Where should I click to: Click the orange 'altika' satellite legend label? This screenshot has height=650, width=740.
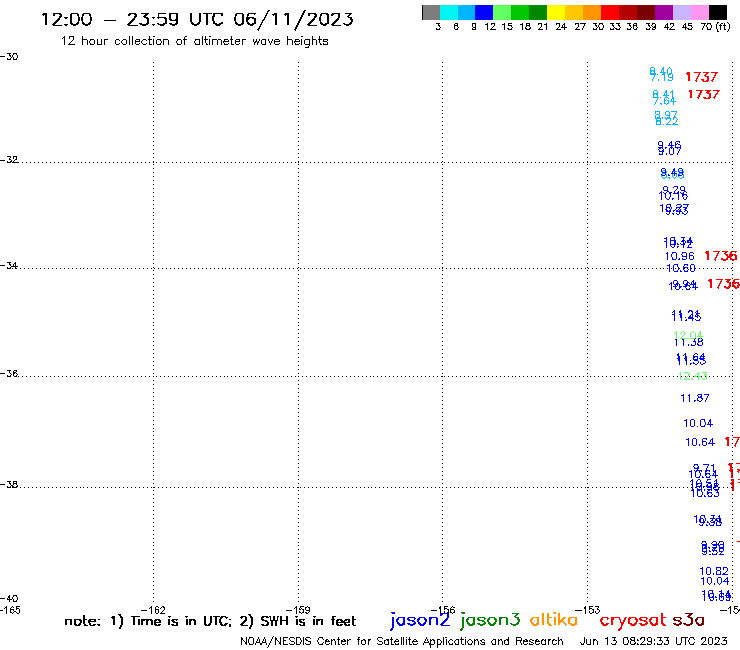click(x=554, y=620)
